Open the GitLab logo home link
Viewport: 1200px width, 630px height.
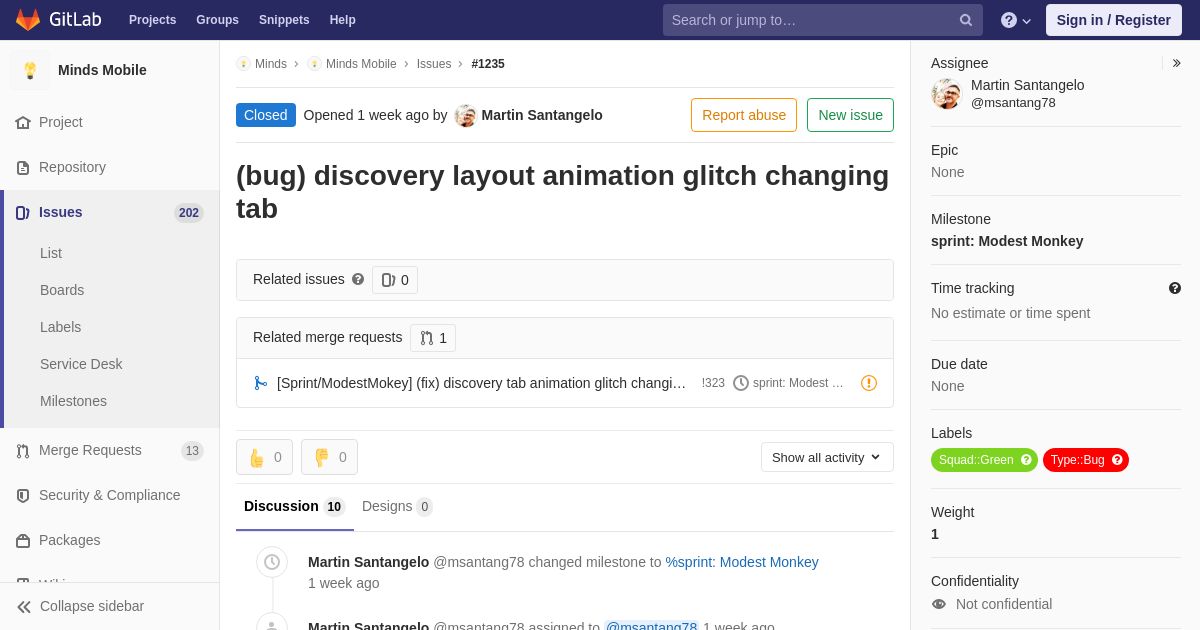click(58, 20)
